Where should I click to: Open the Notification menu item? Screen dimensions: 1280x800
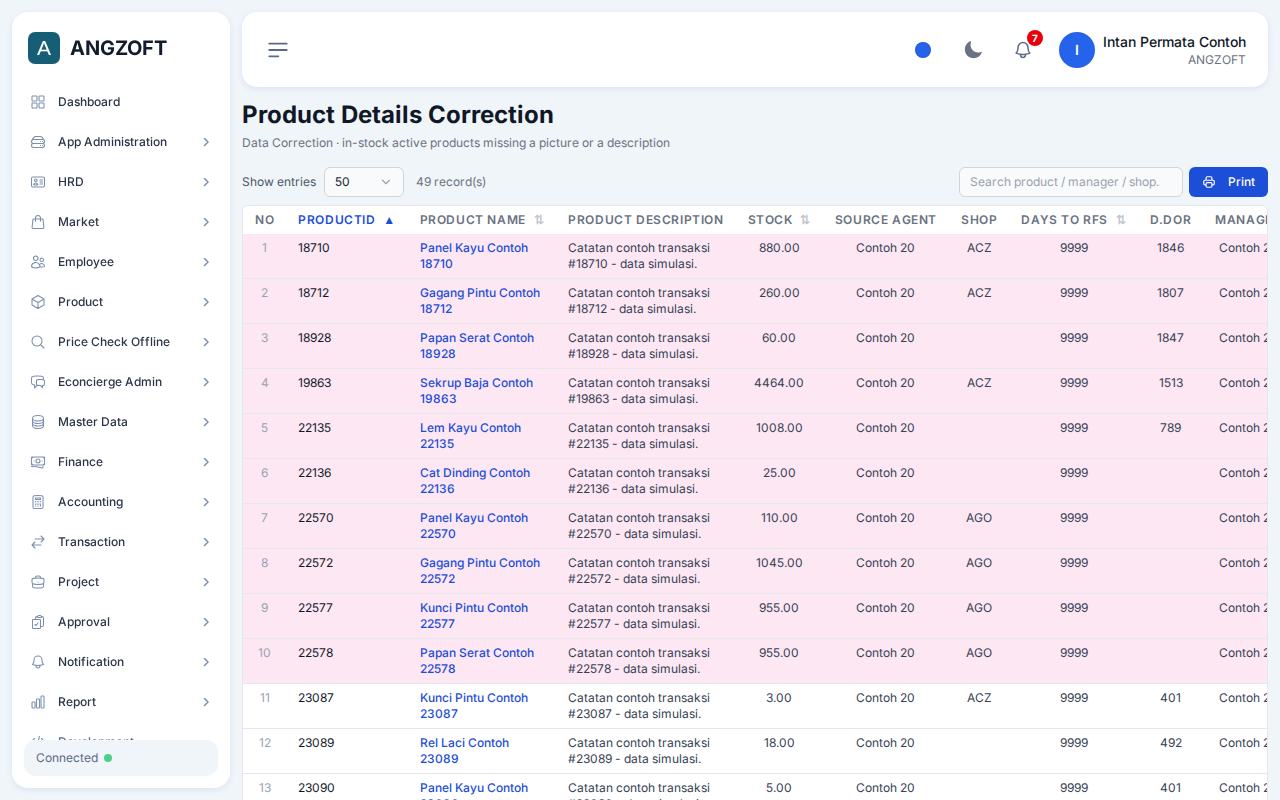121,662
